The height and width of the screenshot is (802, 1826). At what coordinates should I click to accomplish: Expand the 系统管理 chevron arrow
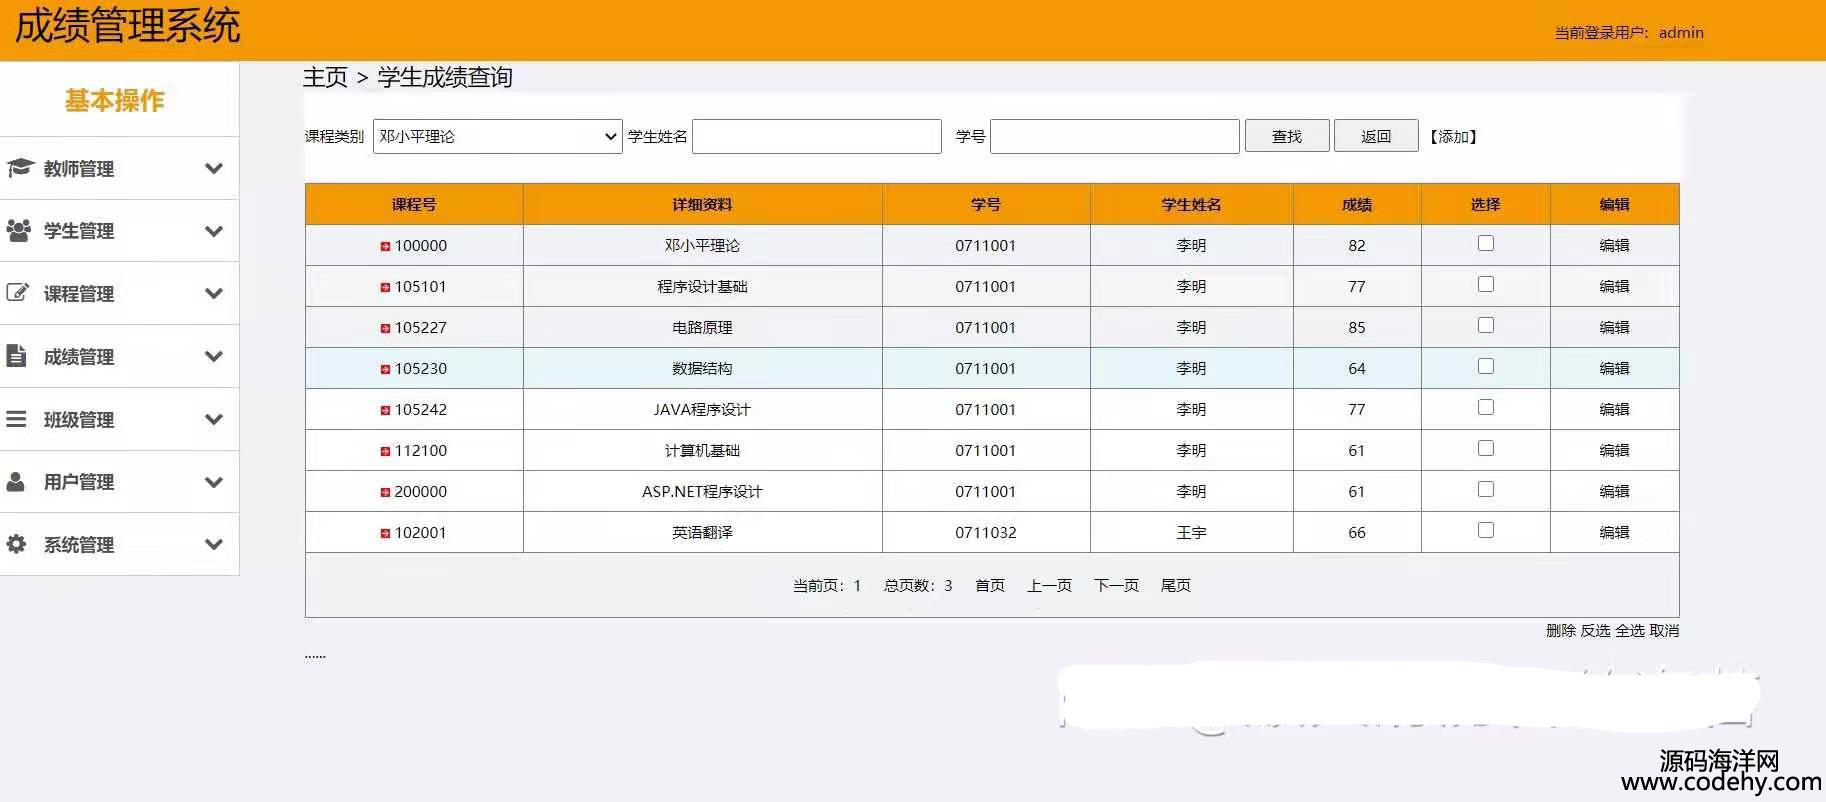pos(213,544)
